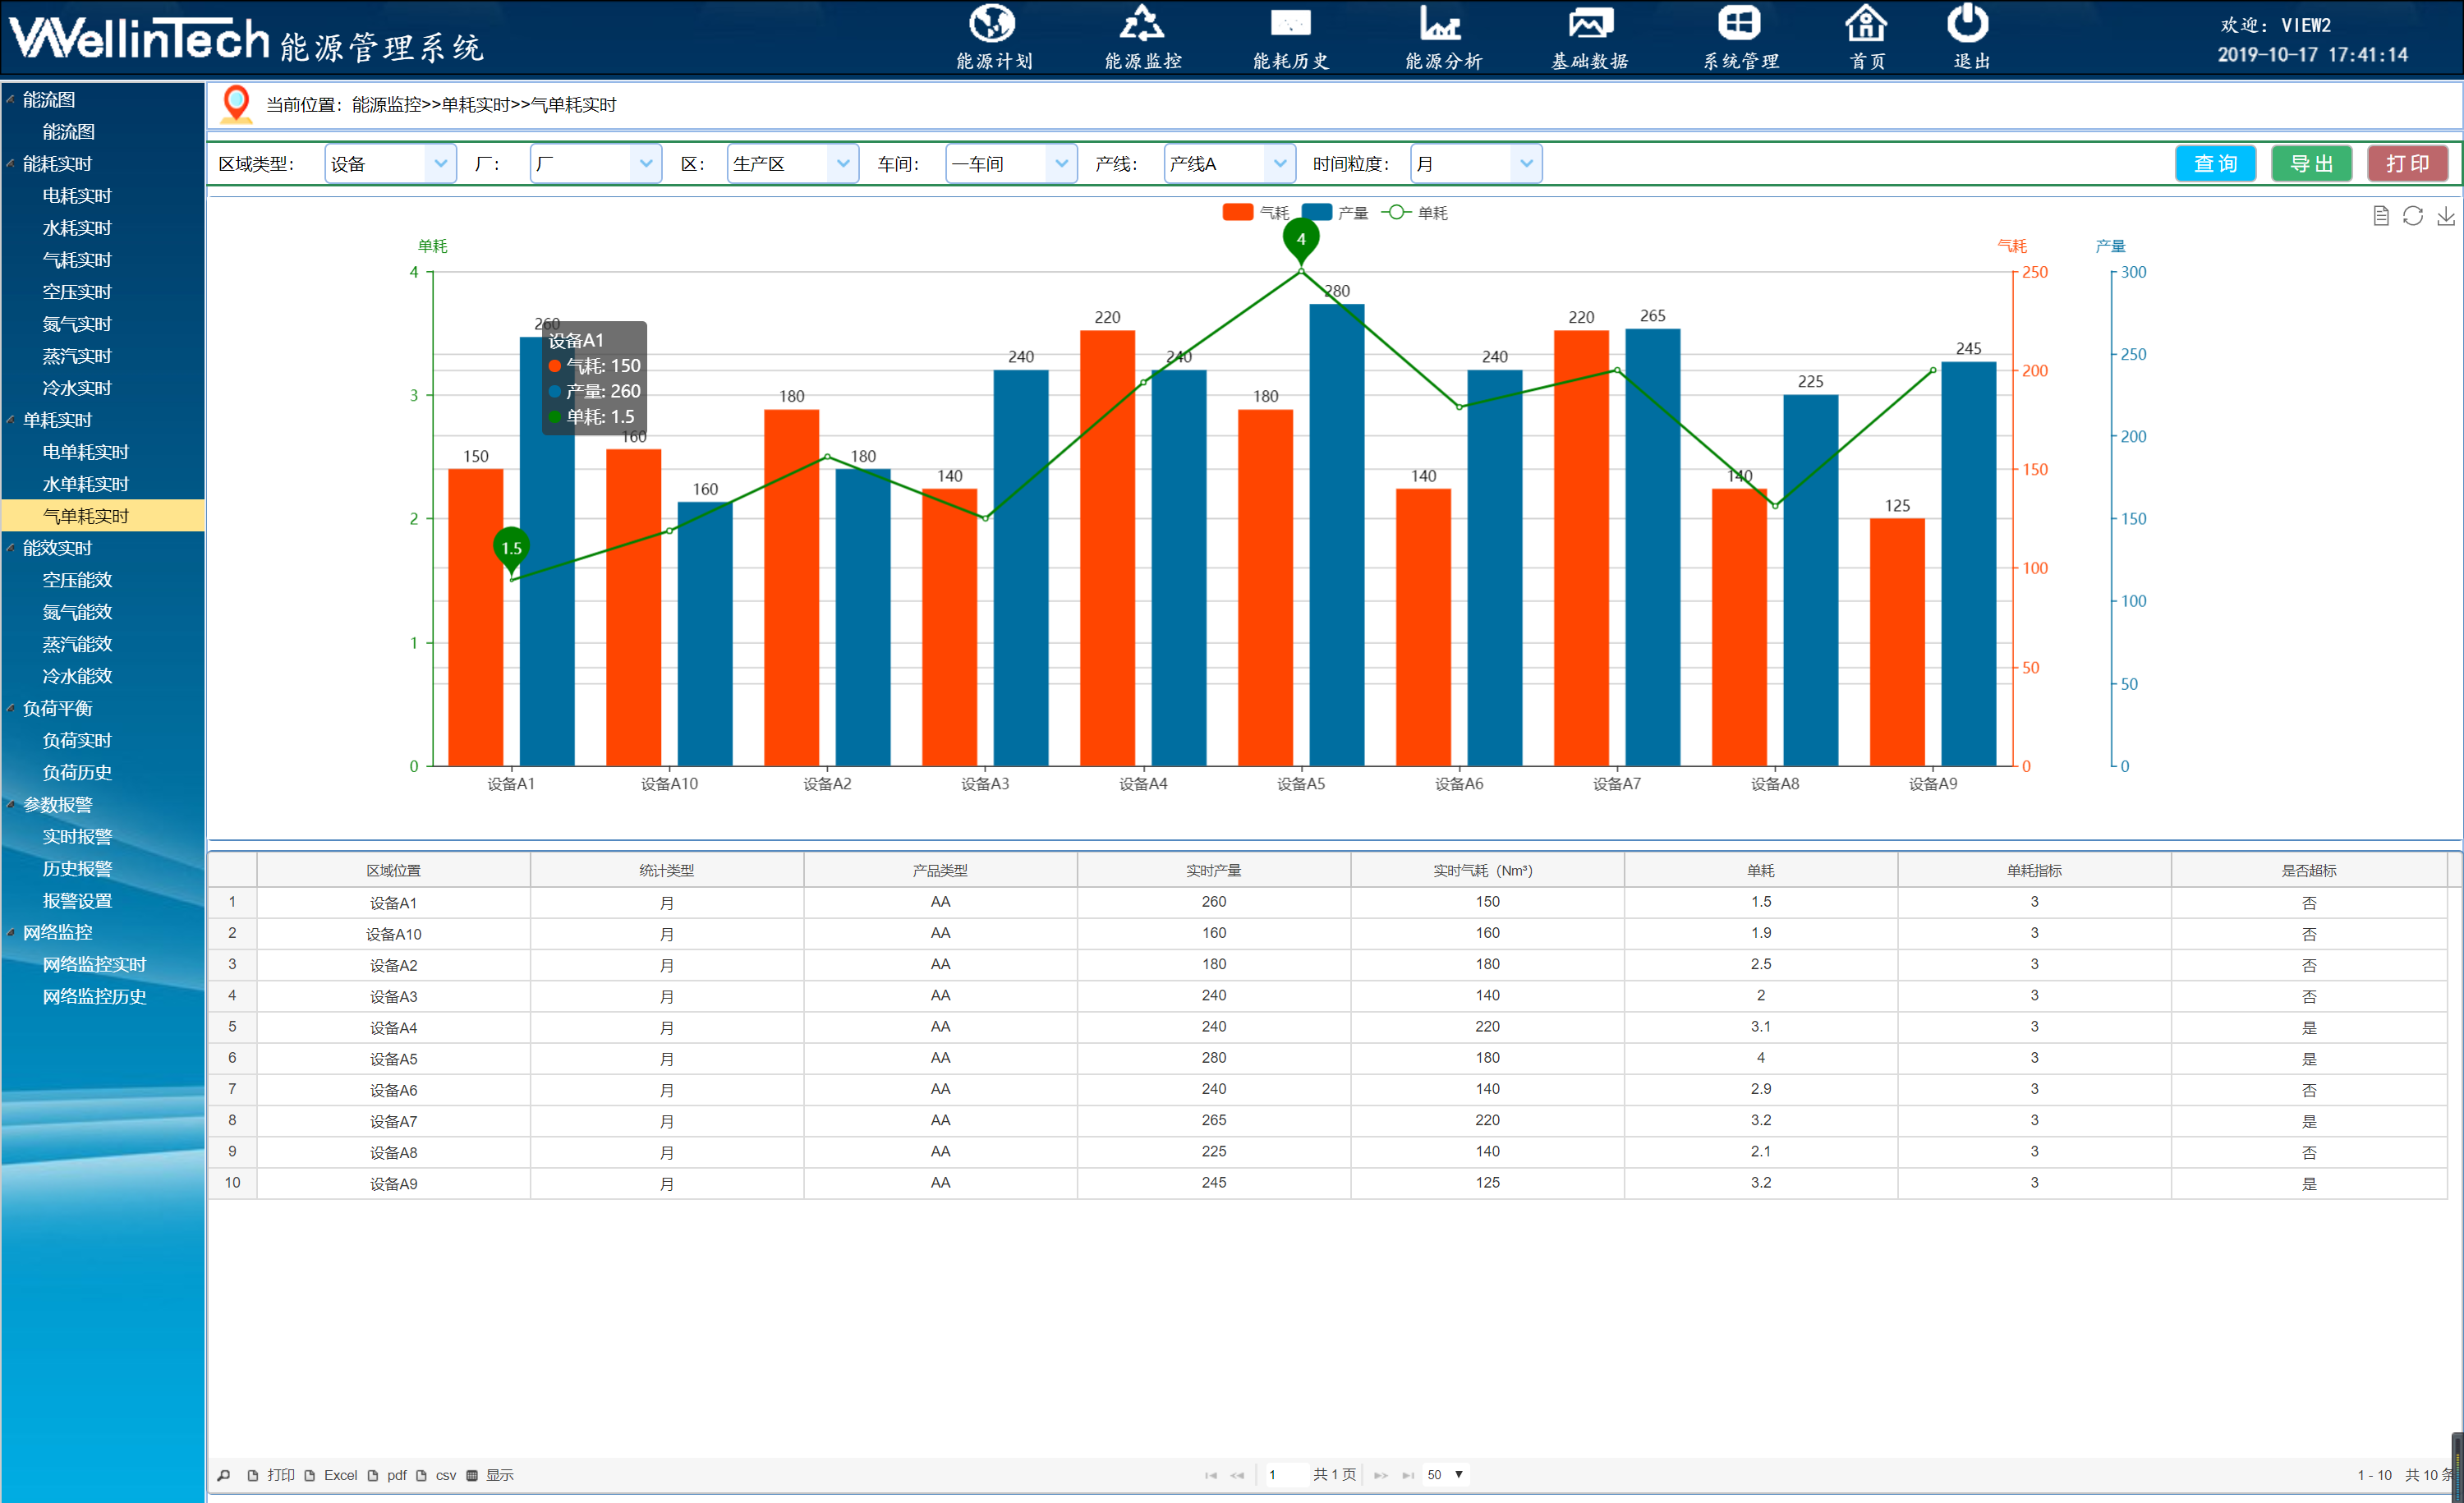Toggle 气耗 series in chart legend

point(1256,212)
